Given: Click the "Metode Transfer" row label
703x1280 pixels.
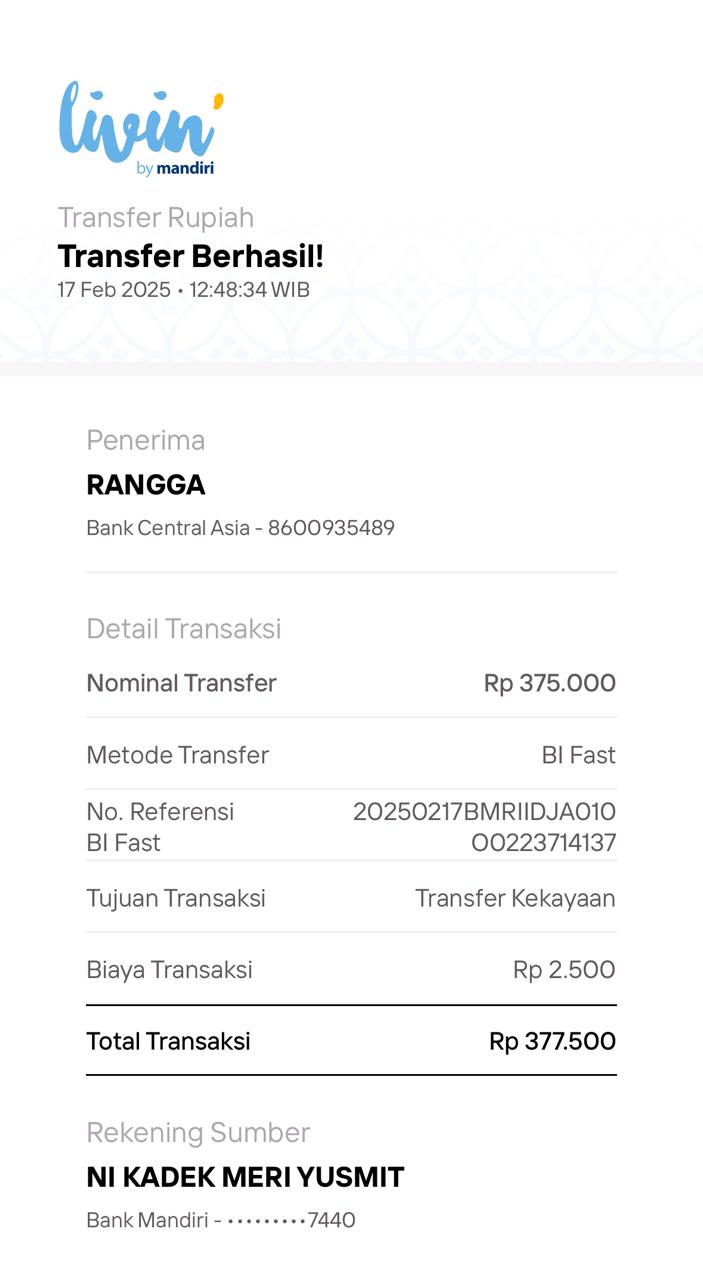Looking at the screenshot, I should pos(177,755).
